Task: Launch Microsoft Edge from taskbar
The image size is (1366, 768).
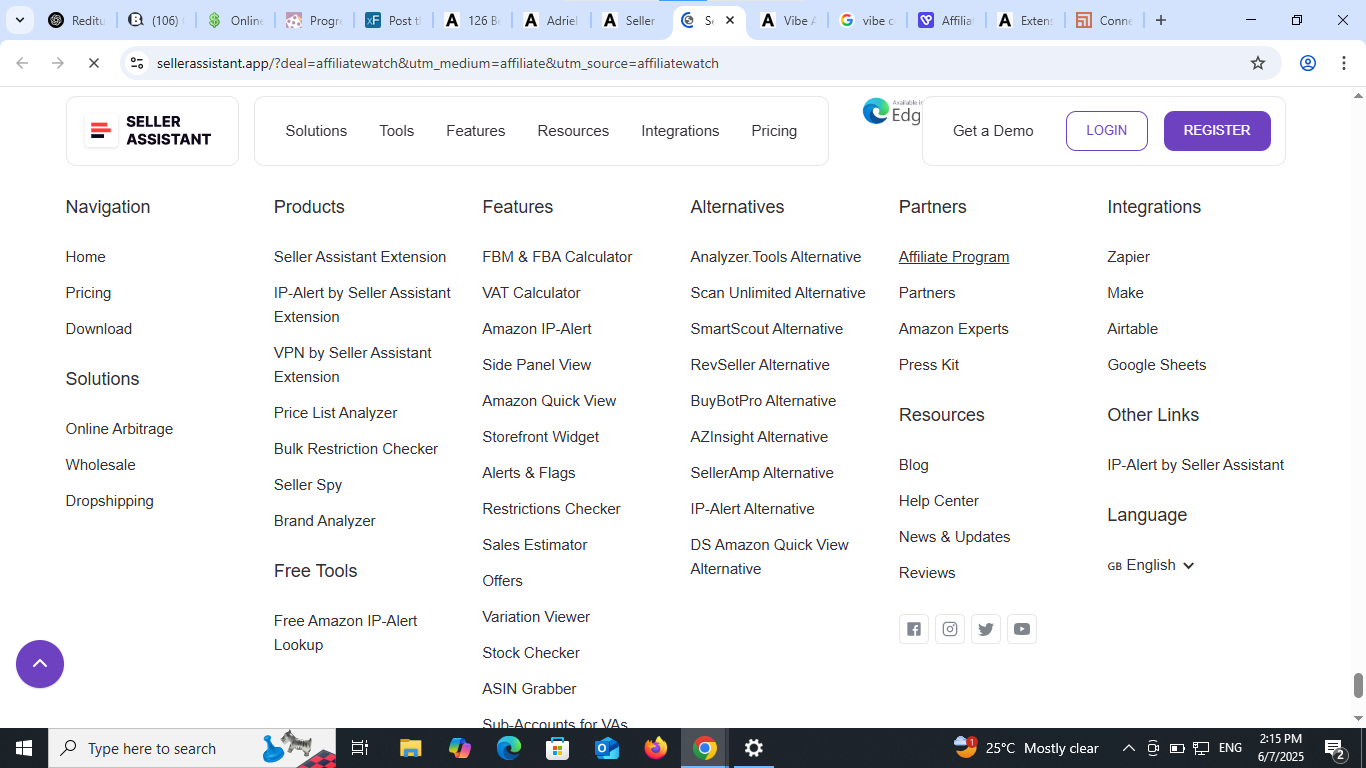Action: (x=509, y=748)
